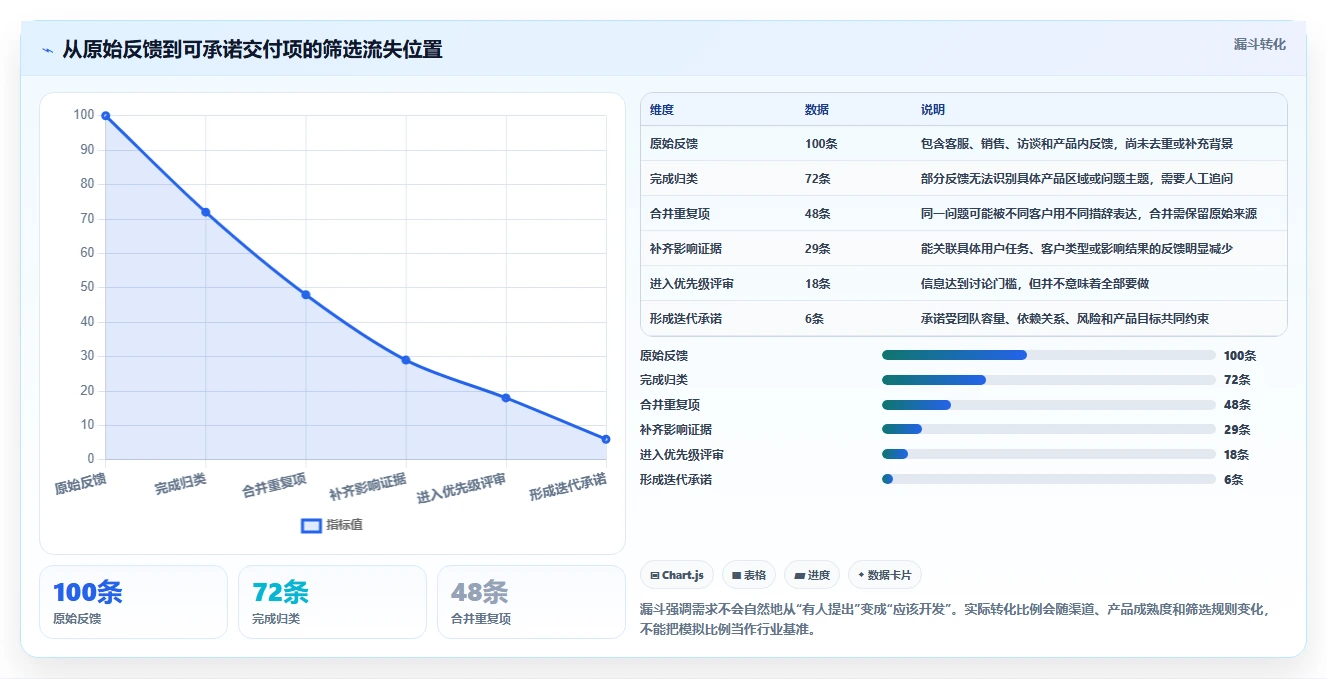Click the chart point for 合并重复项

(x=306, y=295)
